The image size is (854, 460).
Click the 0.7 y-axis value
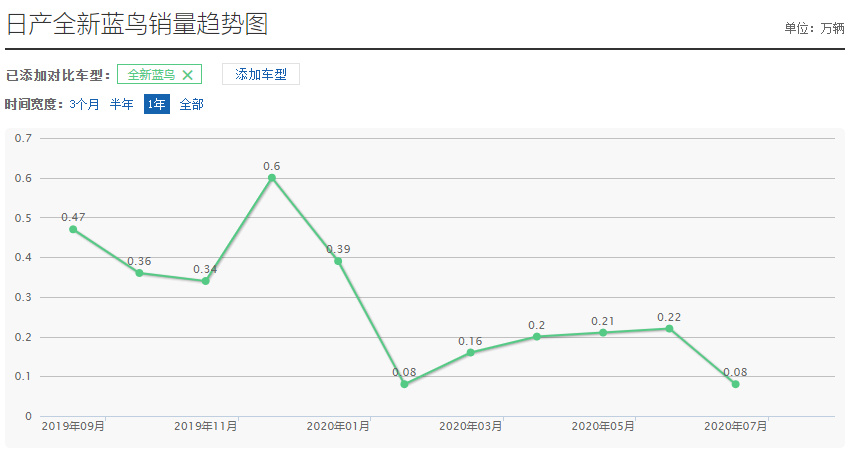point(23,138)
